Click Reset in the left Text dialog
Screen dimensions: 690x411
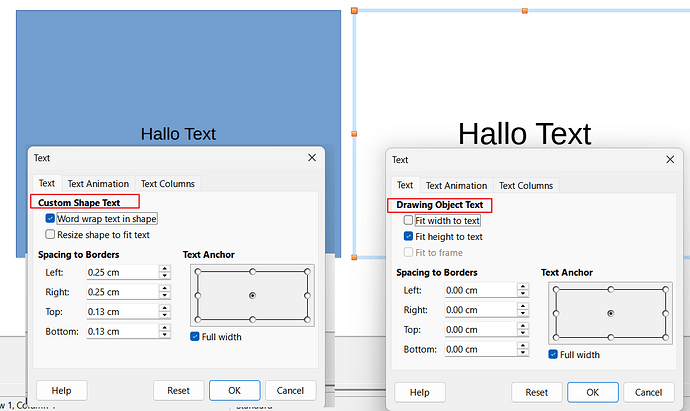point(178,391)
